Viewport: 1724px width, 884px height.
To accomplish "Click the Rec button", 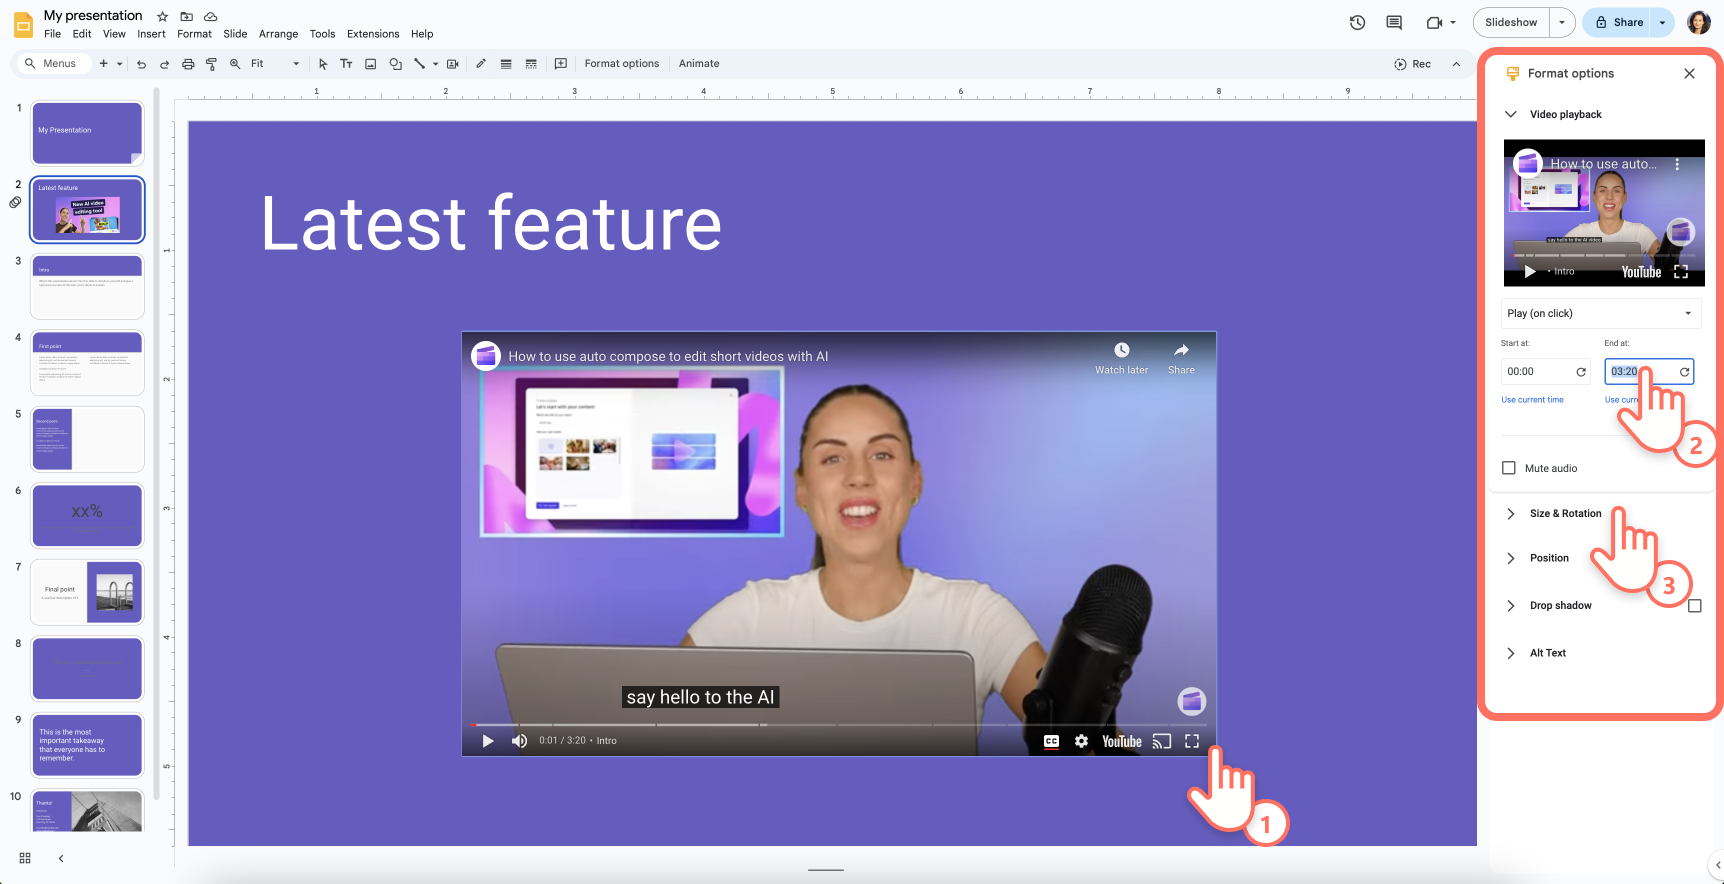I will pyautogui.click(x=1412, y=64).
